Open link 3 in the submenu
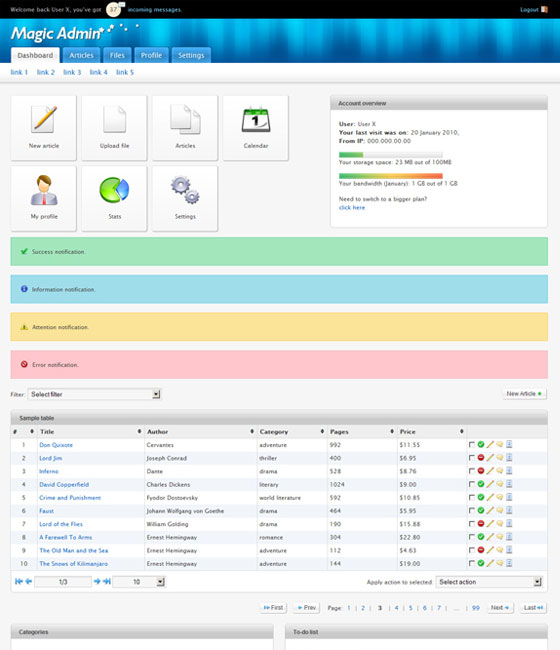Image resolution: width=560 pixels, height=650 pixels. point(72,72)
